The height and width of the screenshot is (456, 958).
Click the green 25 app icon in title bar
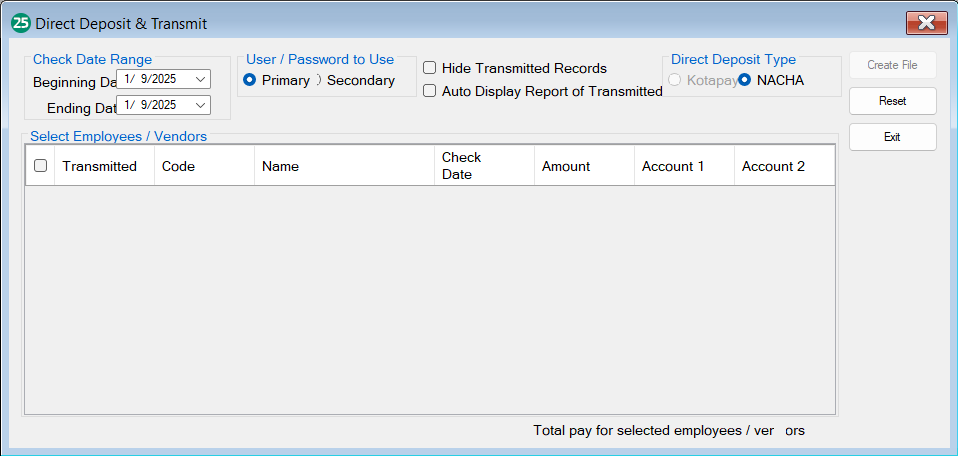20,22
